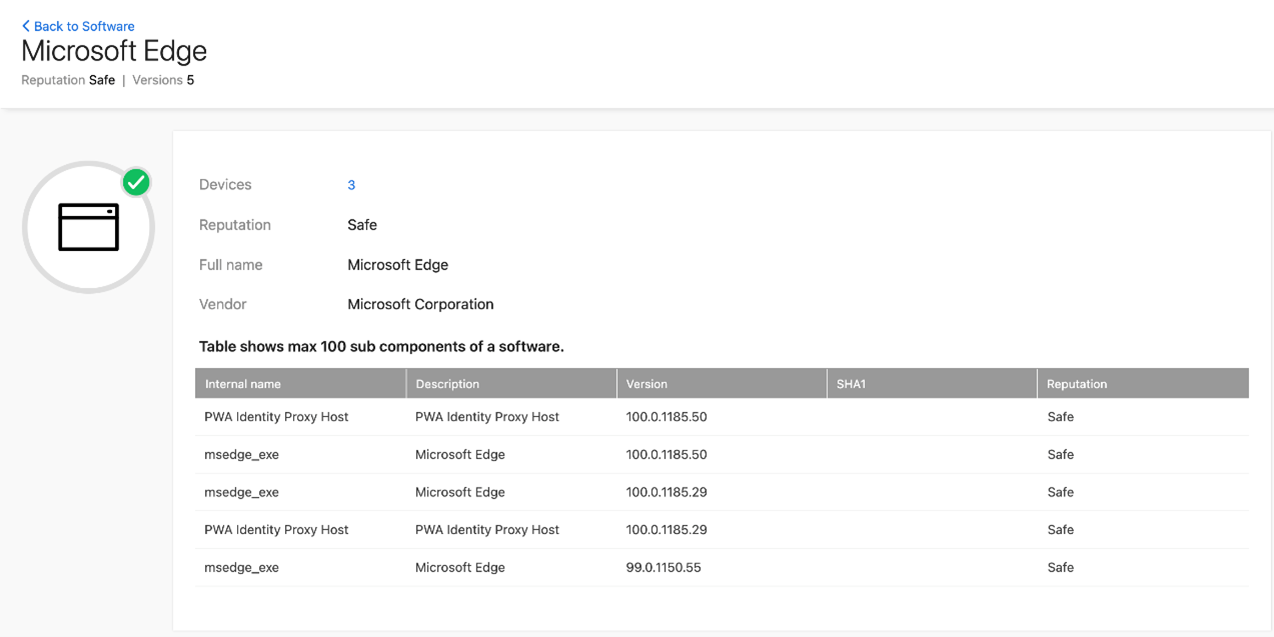Screen dimensions: 1274x637
Task: Click version 100.0.1185.50 in the msedge_exe row
Action: tap(666, 454)
